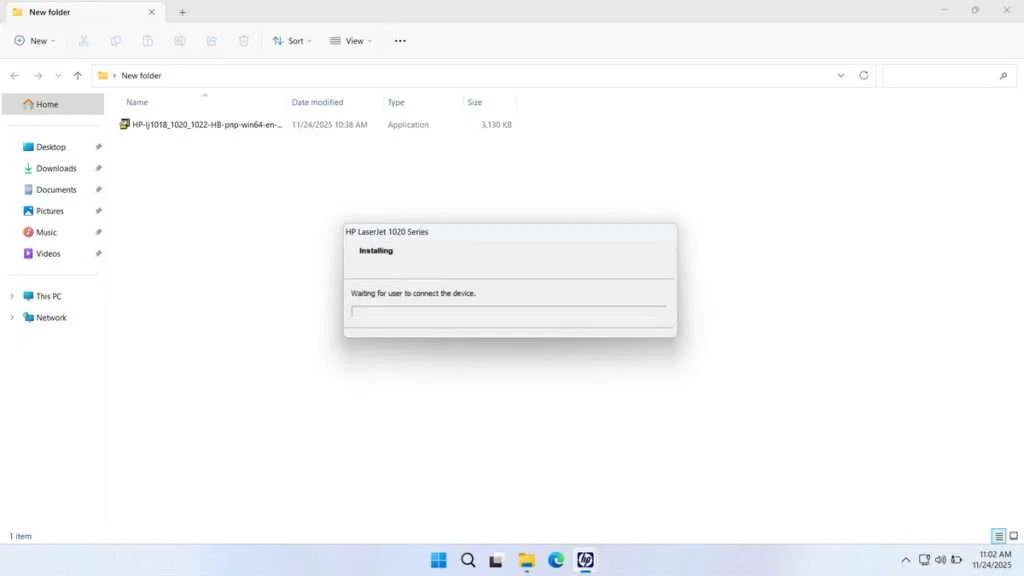Open the Sort dropdown

pos(292,40)
